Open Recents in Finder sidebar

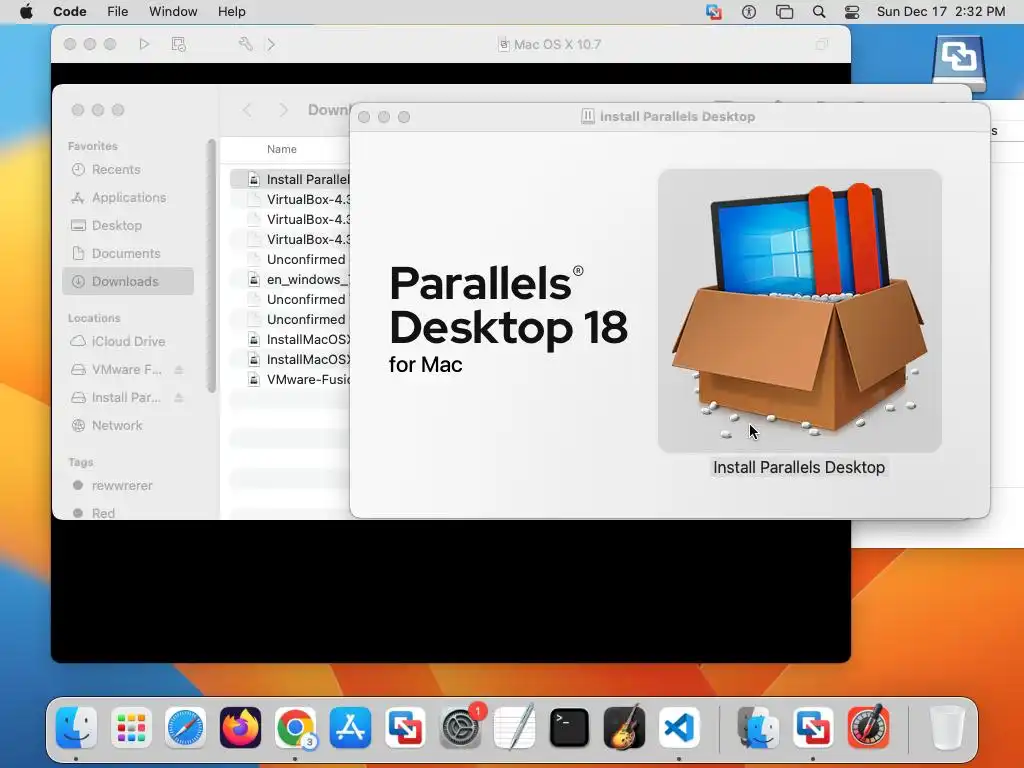coord(128,170)
